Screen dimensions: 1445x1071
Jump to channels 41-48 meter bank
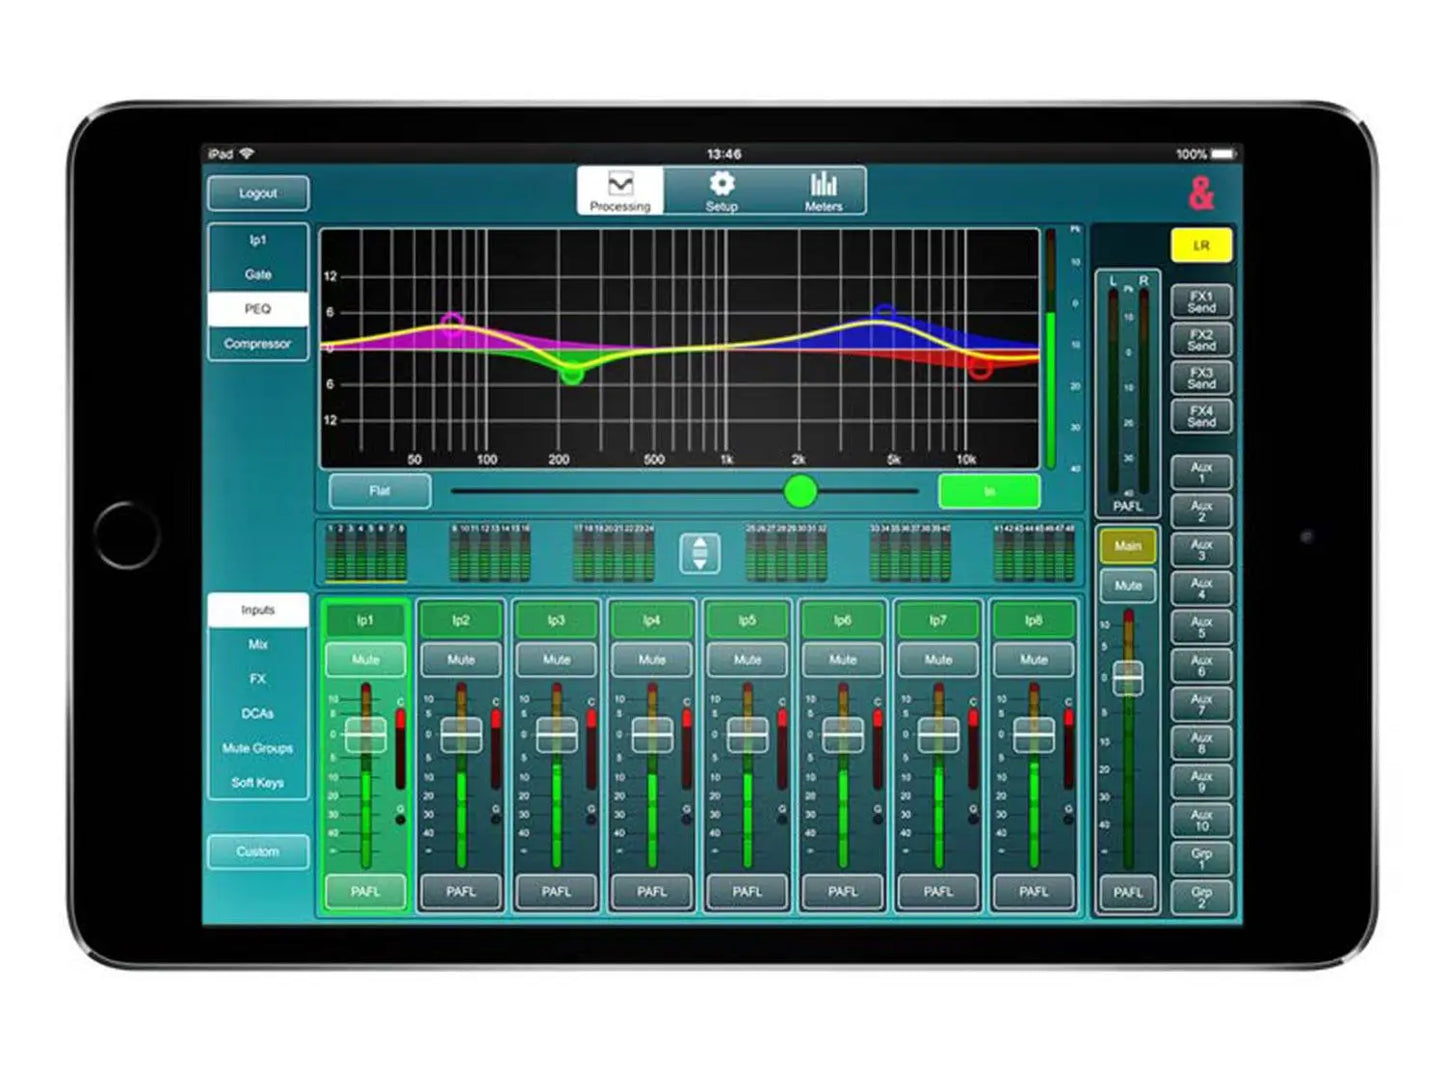(x=1034, y=553)
